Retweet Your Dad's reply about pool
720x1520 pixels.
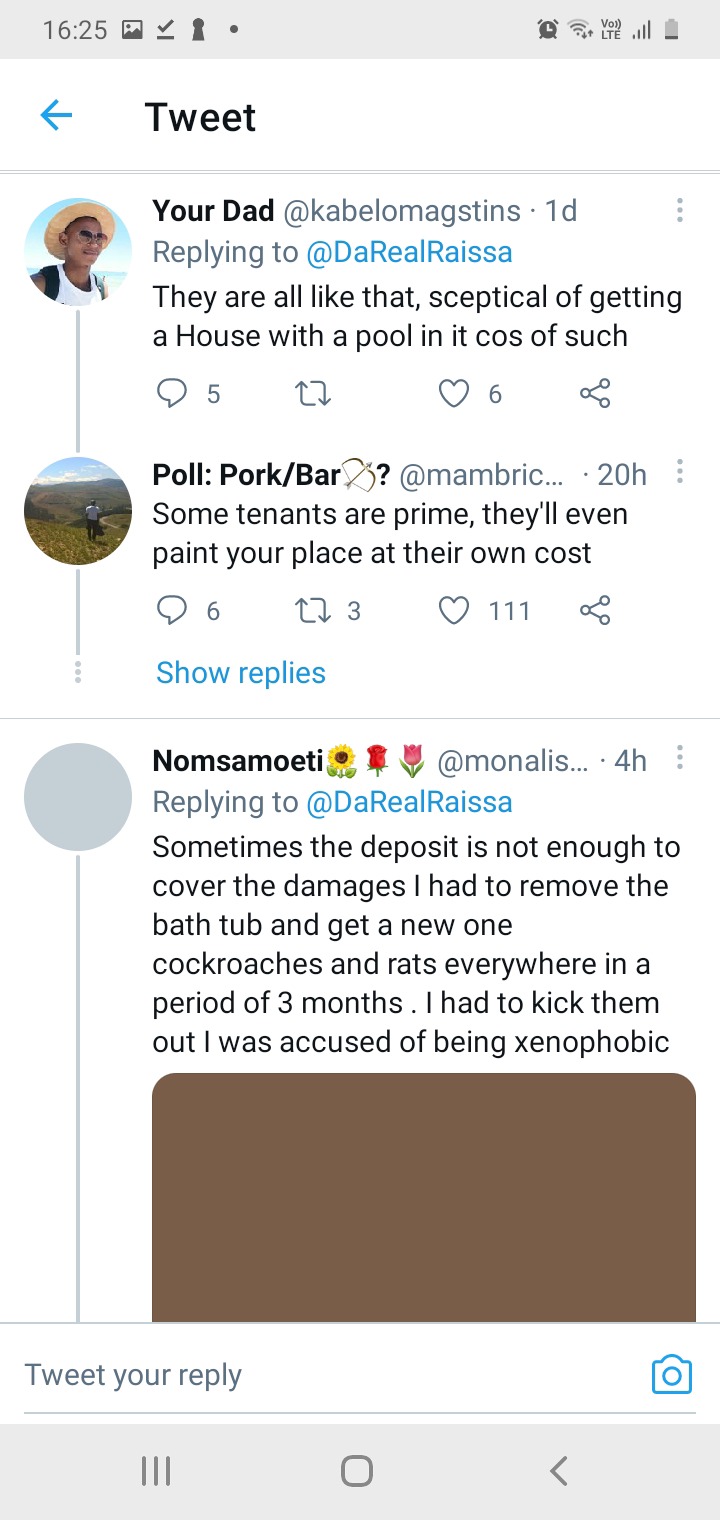tap(315, 394)
